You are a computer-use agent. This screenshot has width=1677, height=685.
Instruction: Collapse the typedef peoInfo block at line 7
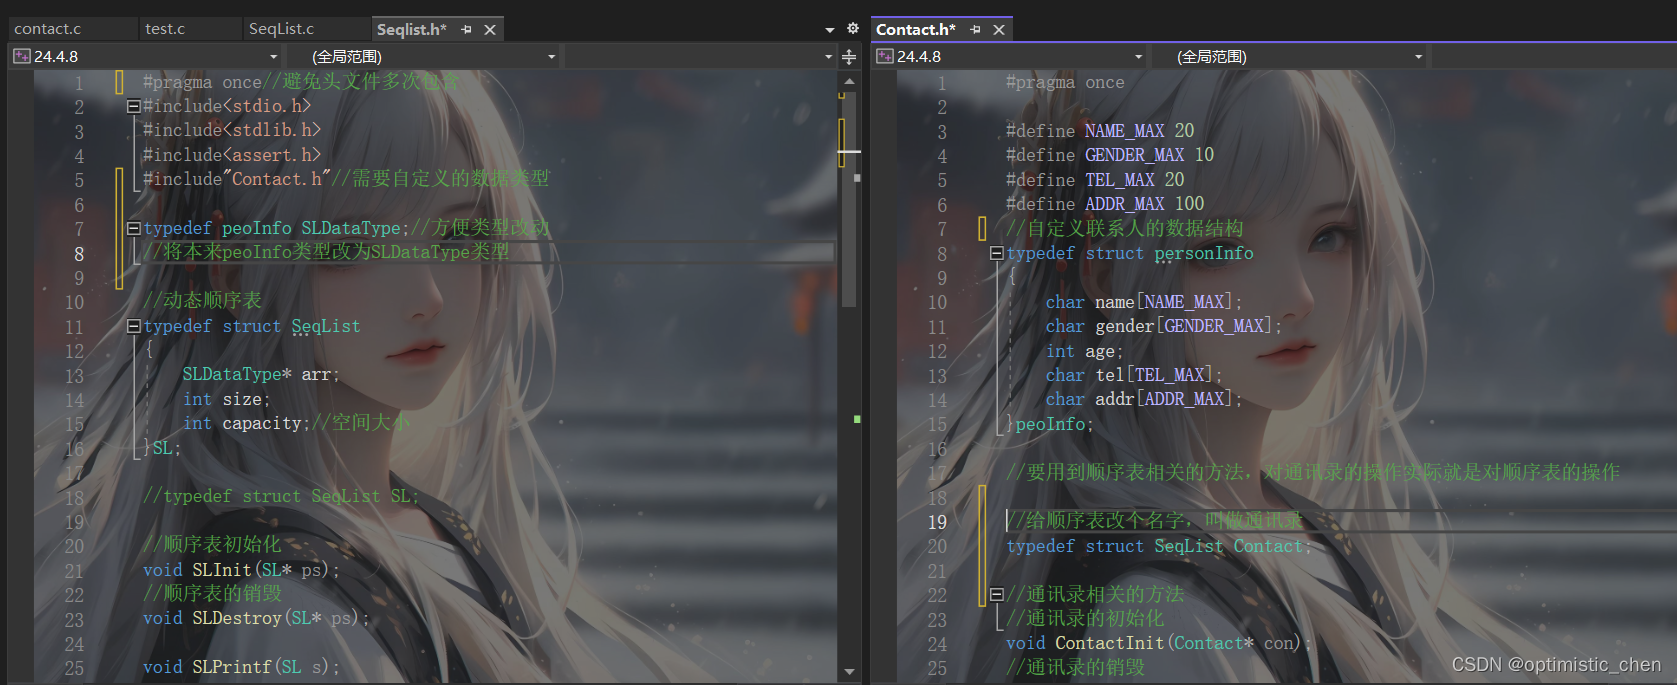[x=133, y=229]
